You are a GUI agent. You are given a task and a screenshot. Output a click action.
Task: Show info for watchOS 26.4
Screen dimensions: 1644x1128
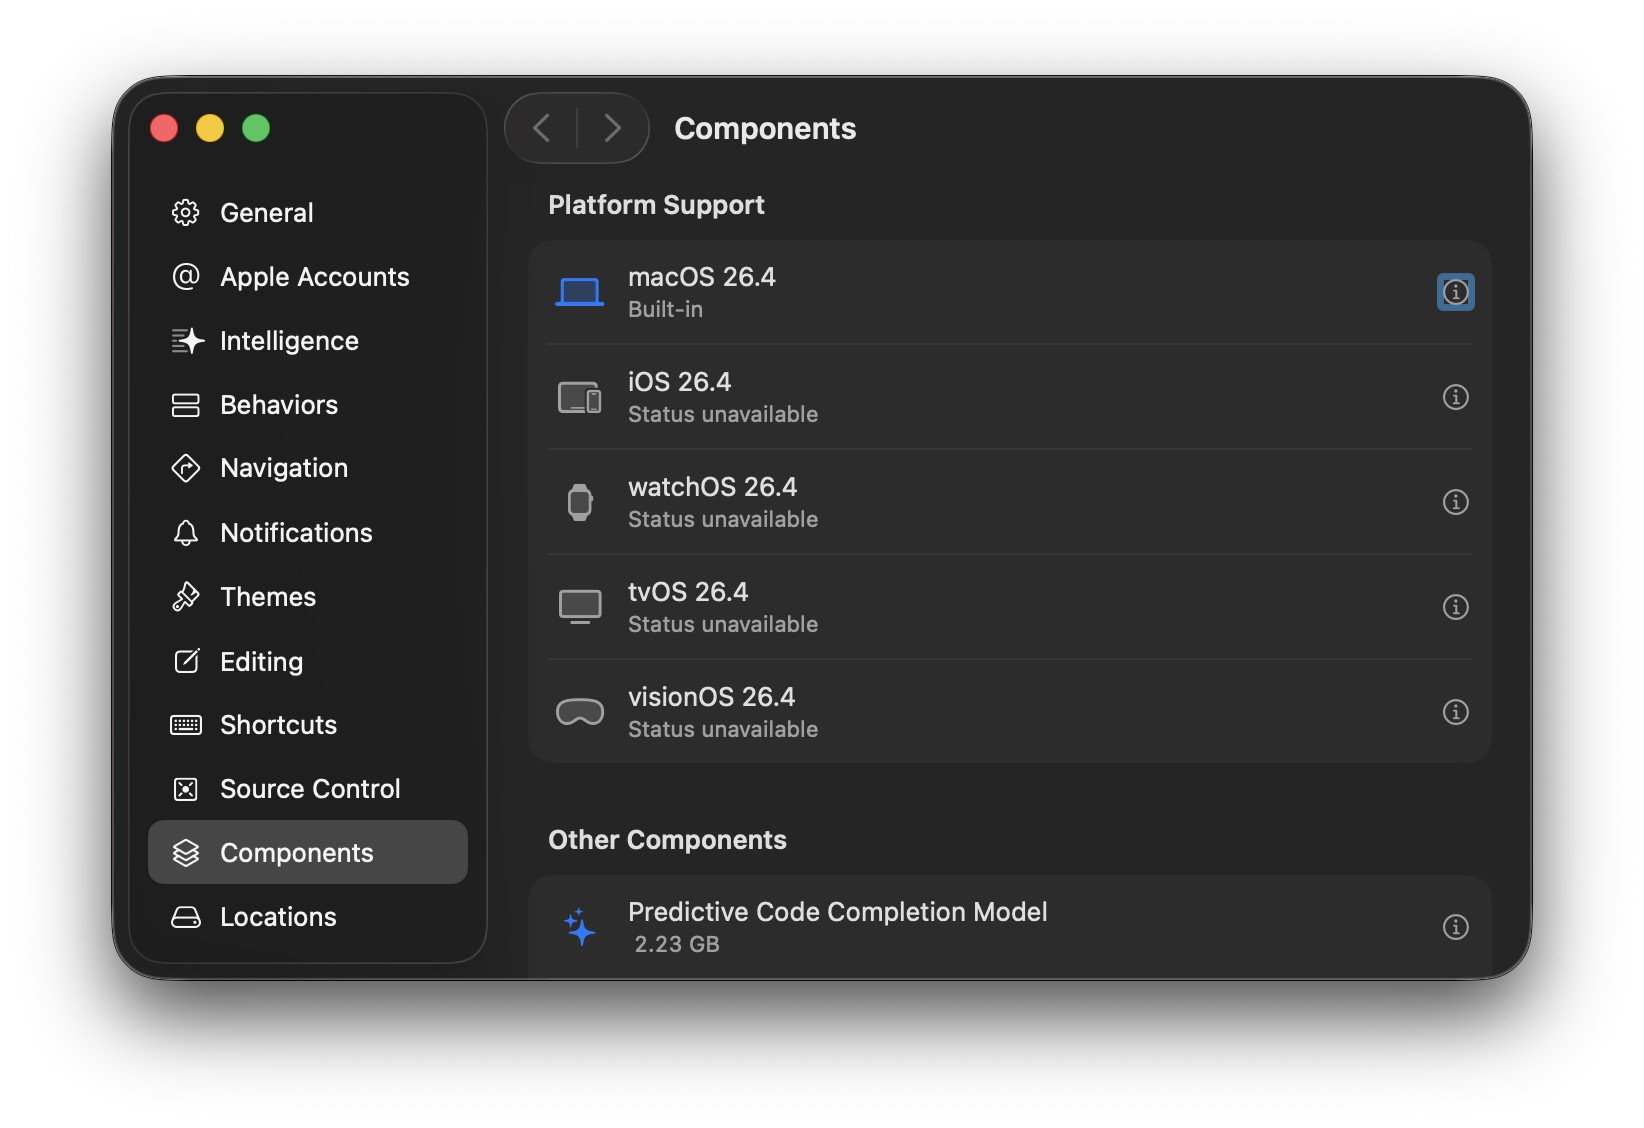click(1456, 502)
